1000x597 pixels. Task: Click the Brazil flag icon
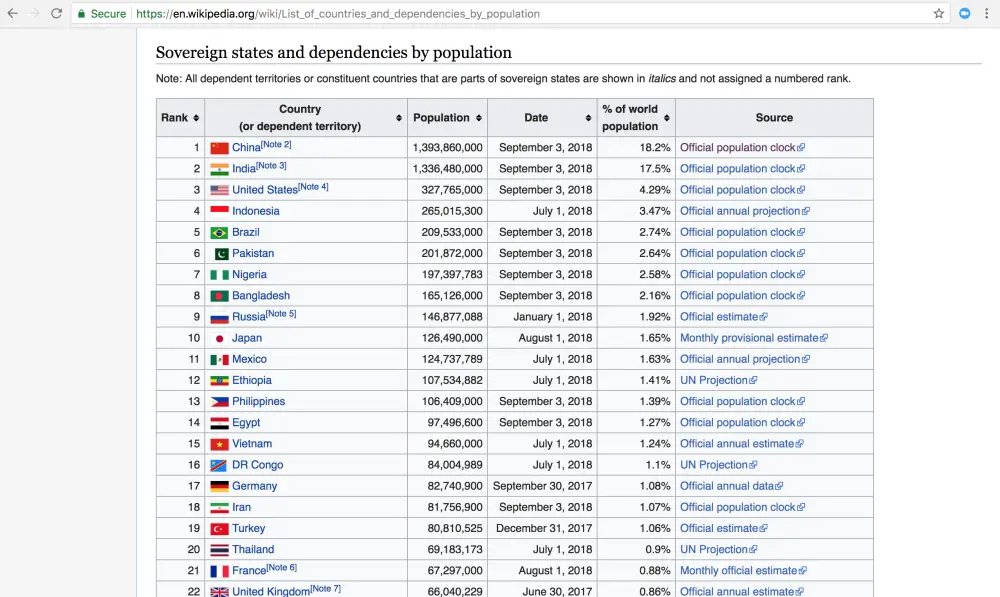tap(219, 233)
